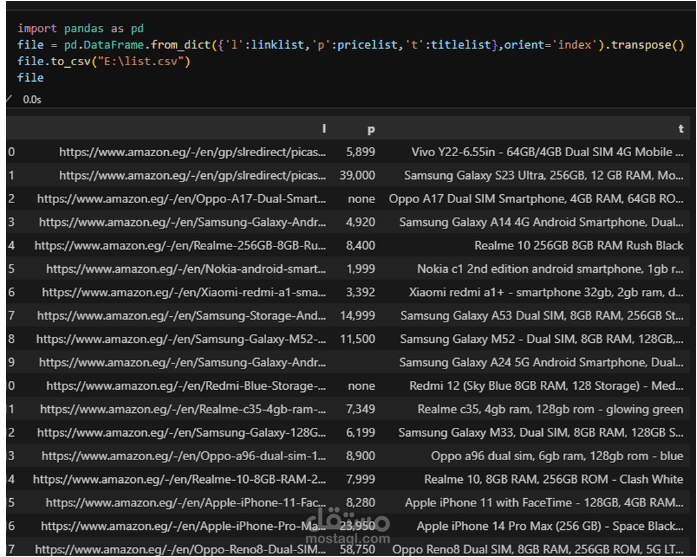Click the Samsung Galaxy M33 title cell
Image resolution: width=697 pixels, height=557 pixels.
point(541,433)
